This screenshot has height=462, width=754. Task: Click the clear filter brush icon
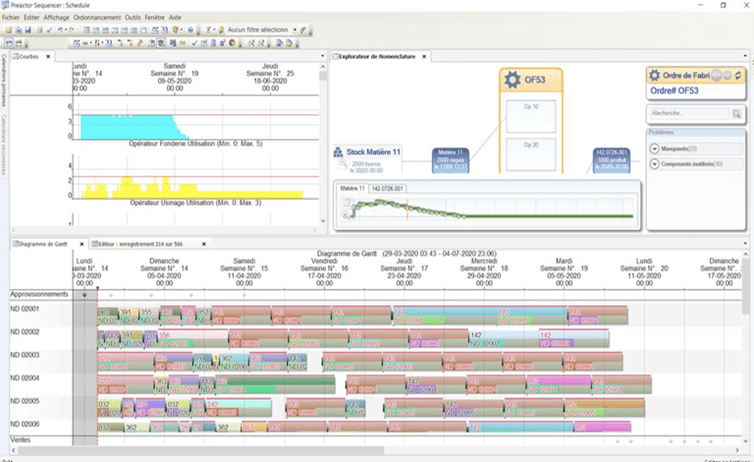point(302,30)
